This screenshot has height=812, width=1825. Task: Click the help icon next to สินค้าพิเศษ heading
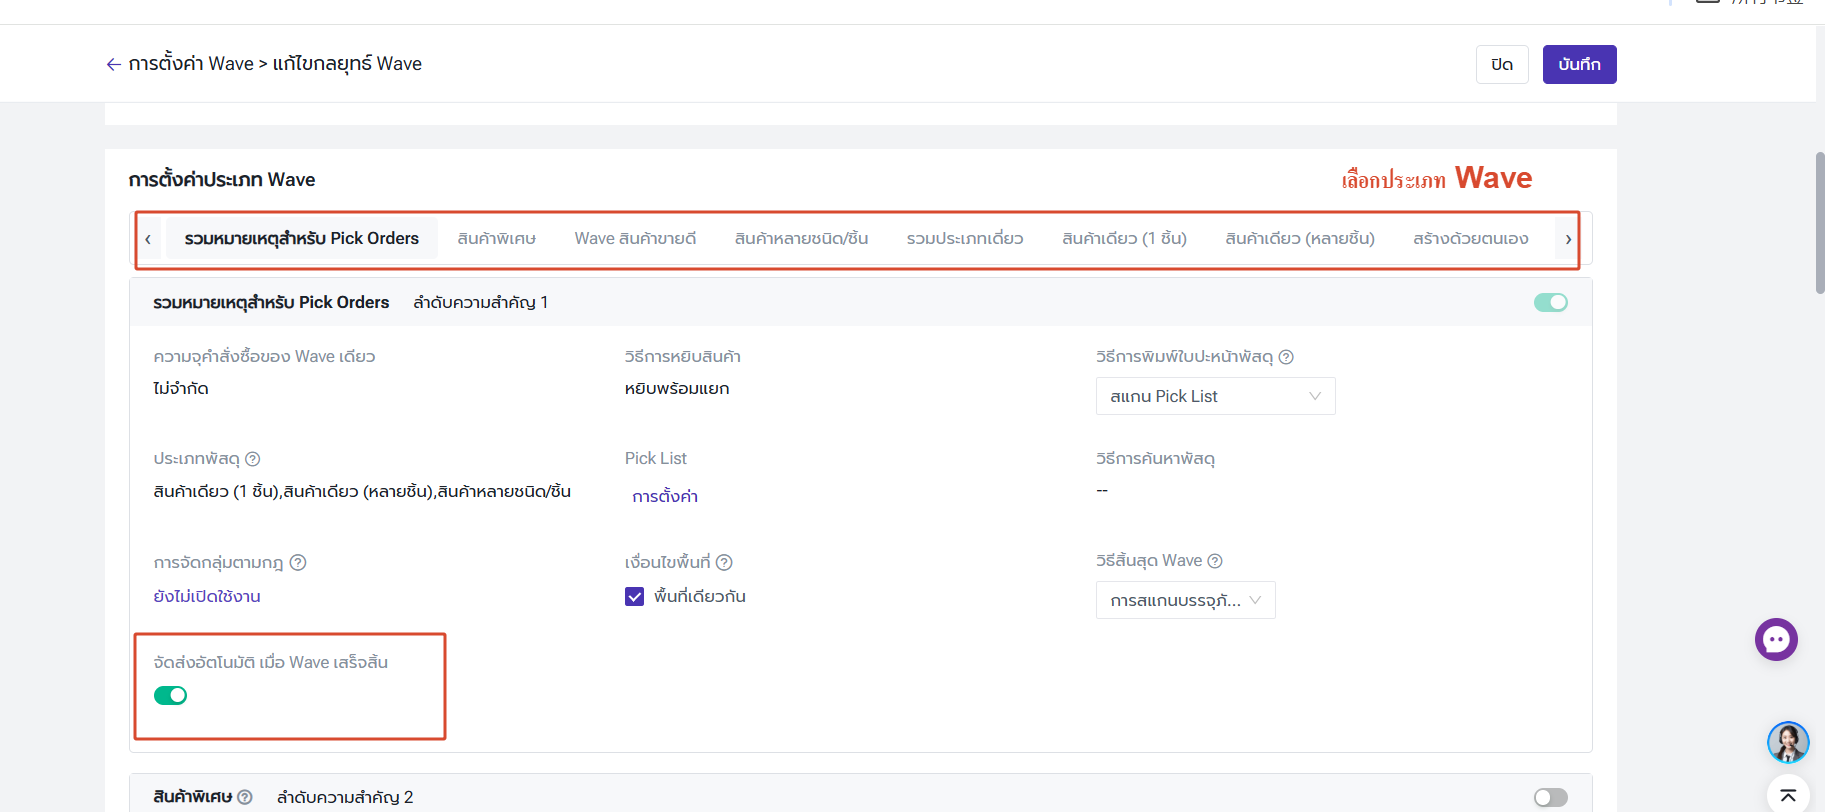point(245,797)
